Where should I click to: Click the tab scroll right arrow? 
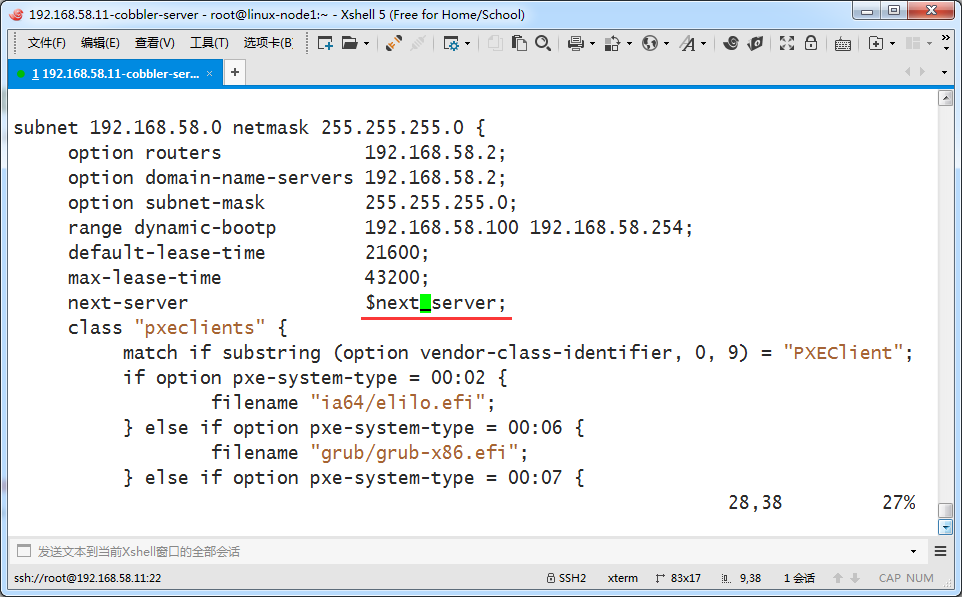tap(922, 72)
